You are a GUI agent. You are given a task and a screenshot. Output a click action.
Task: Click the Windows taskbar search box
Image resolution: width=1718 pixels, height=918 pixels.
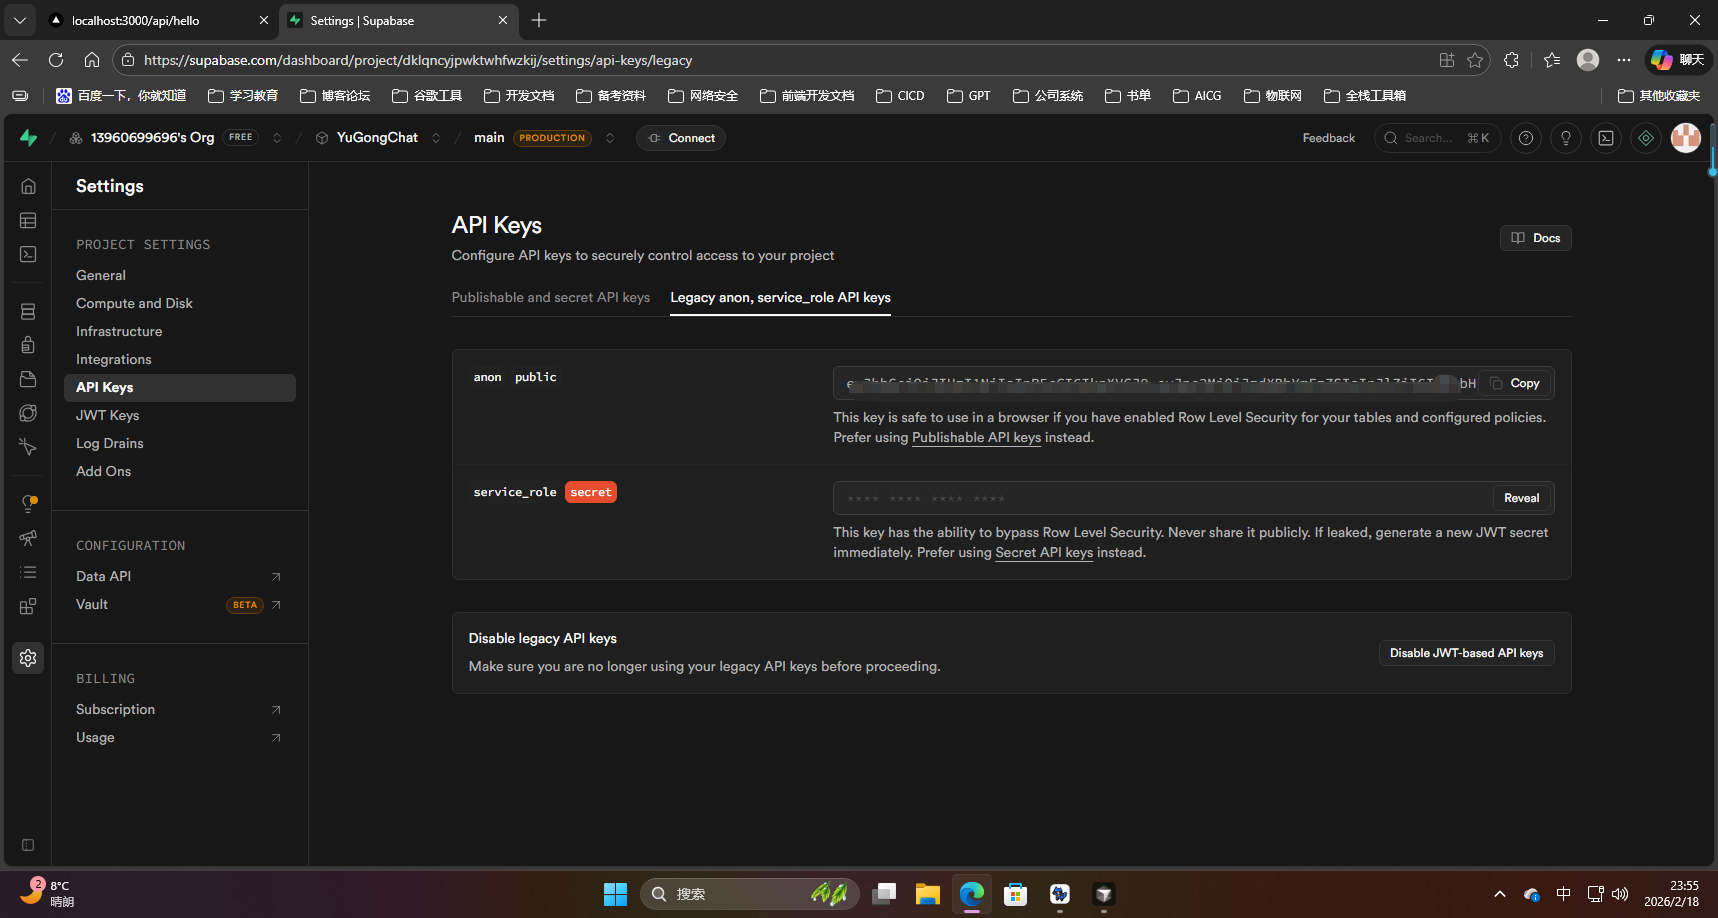[750, 894]
